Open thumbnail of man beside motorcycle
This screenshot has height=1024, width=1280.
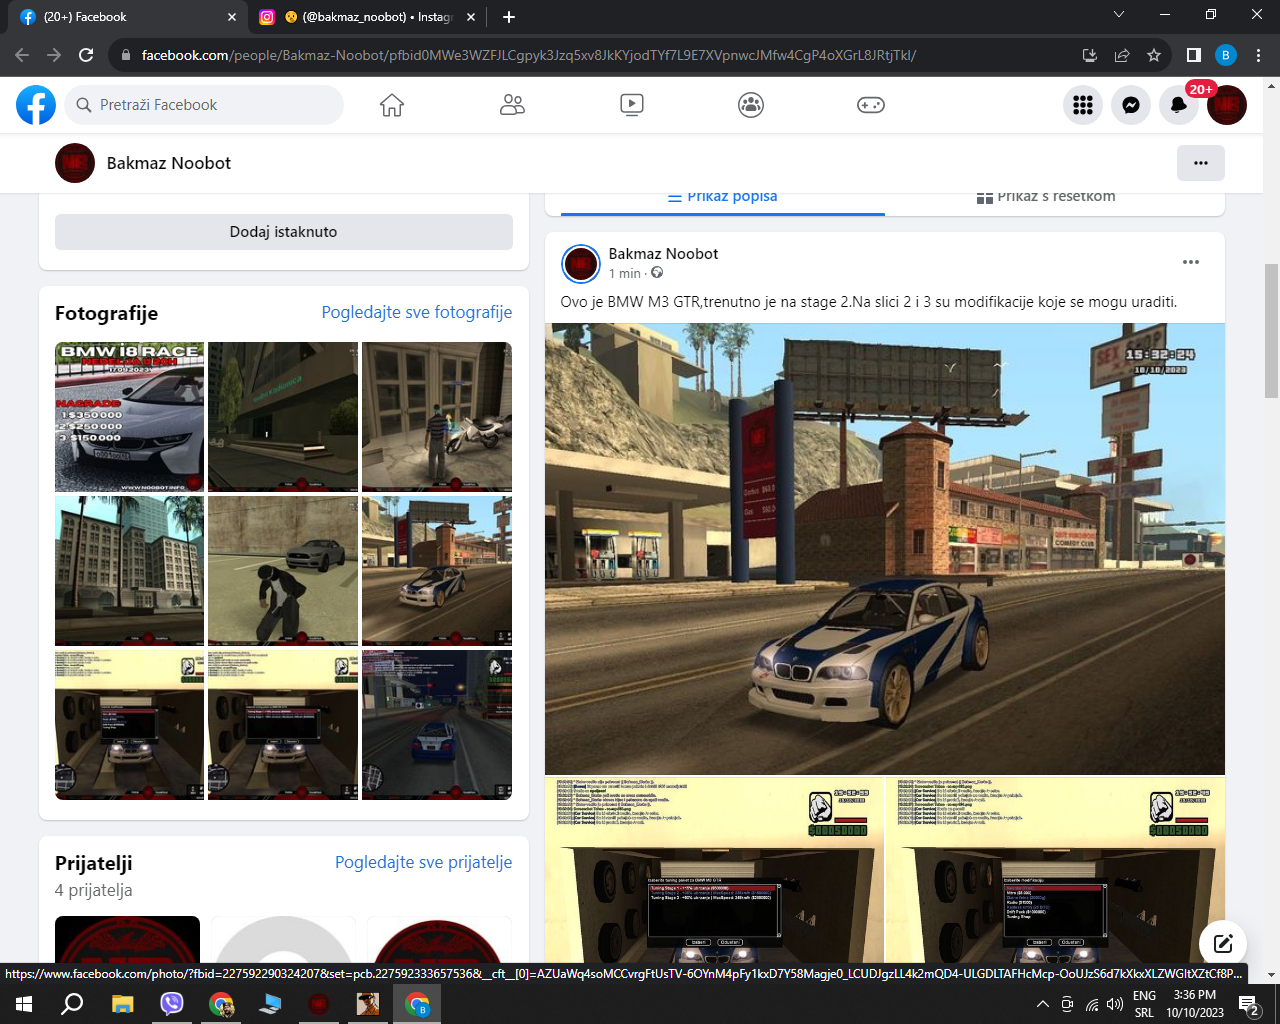pos(437,417)
